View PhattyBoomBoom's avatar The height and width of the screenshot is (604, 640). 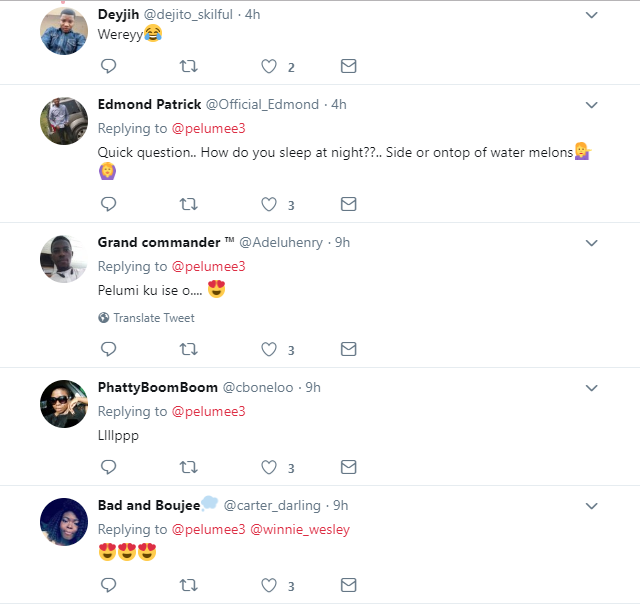(64, 405)
